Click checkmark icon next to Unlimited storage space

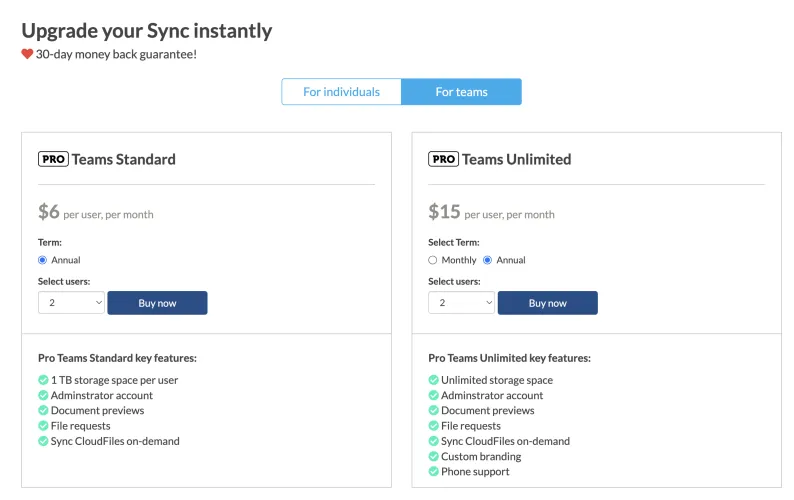point(433,380)
